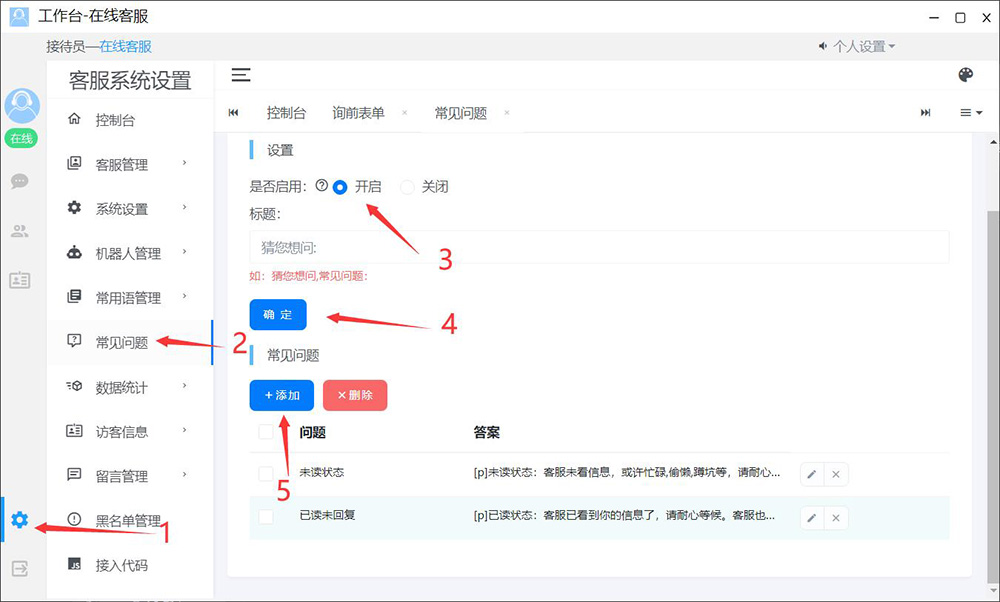Image resolution: width=1000 pixels, height=602 pixels.
Task: Select the 关闭 radio option
Action: click(407, 187)
